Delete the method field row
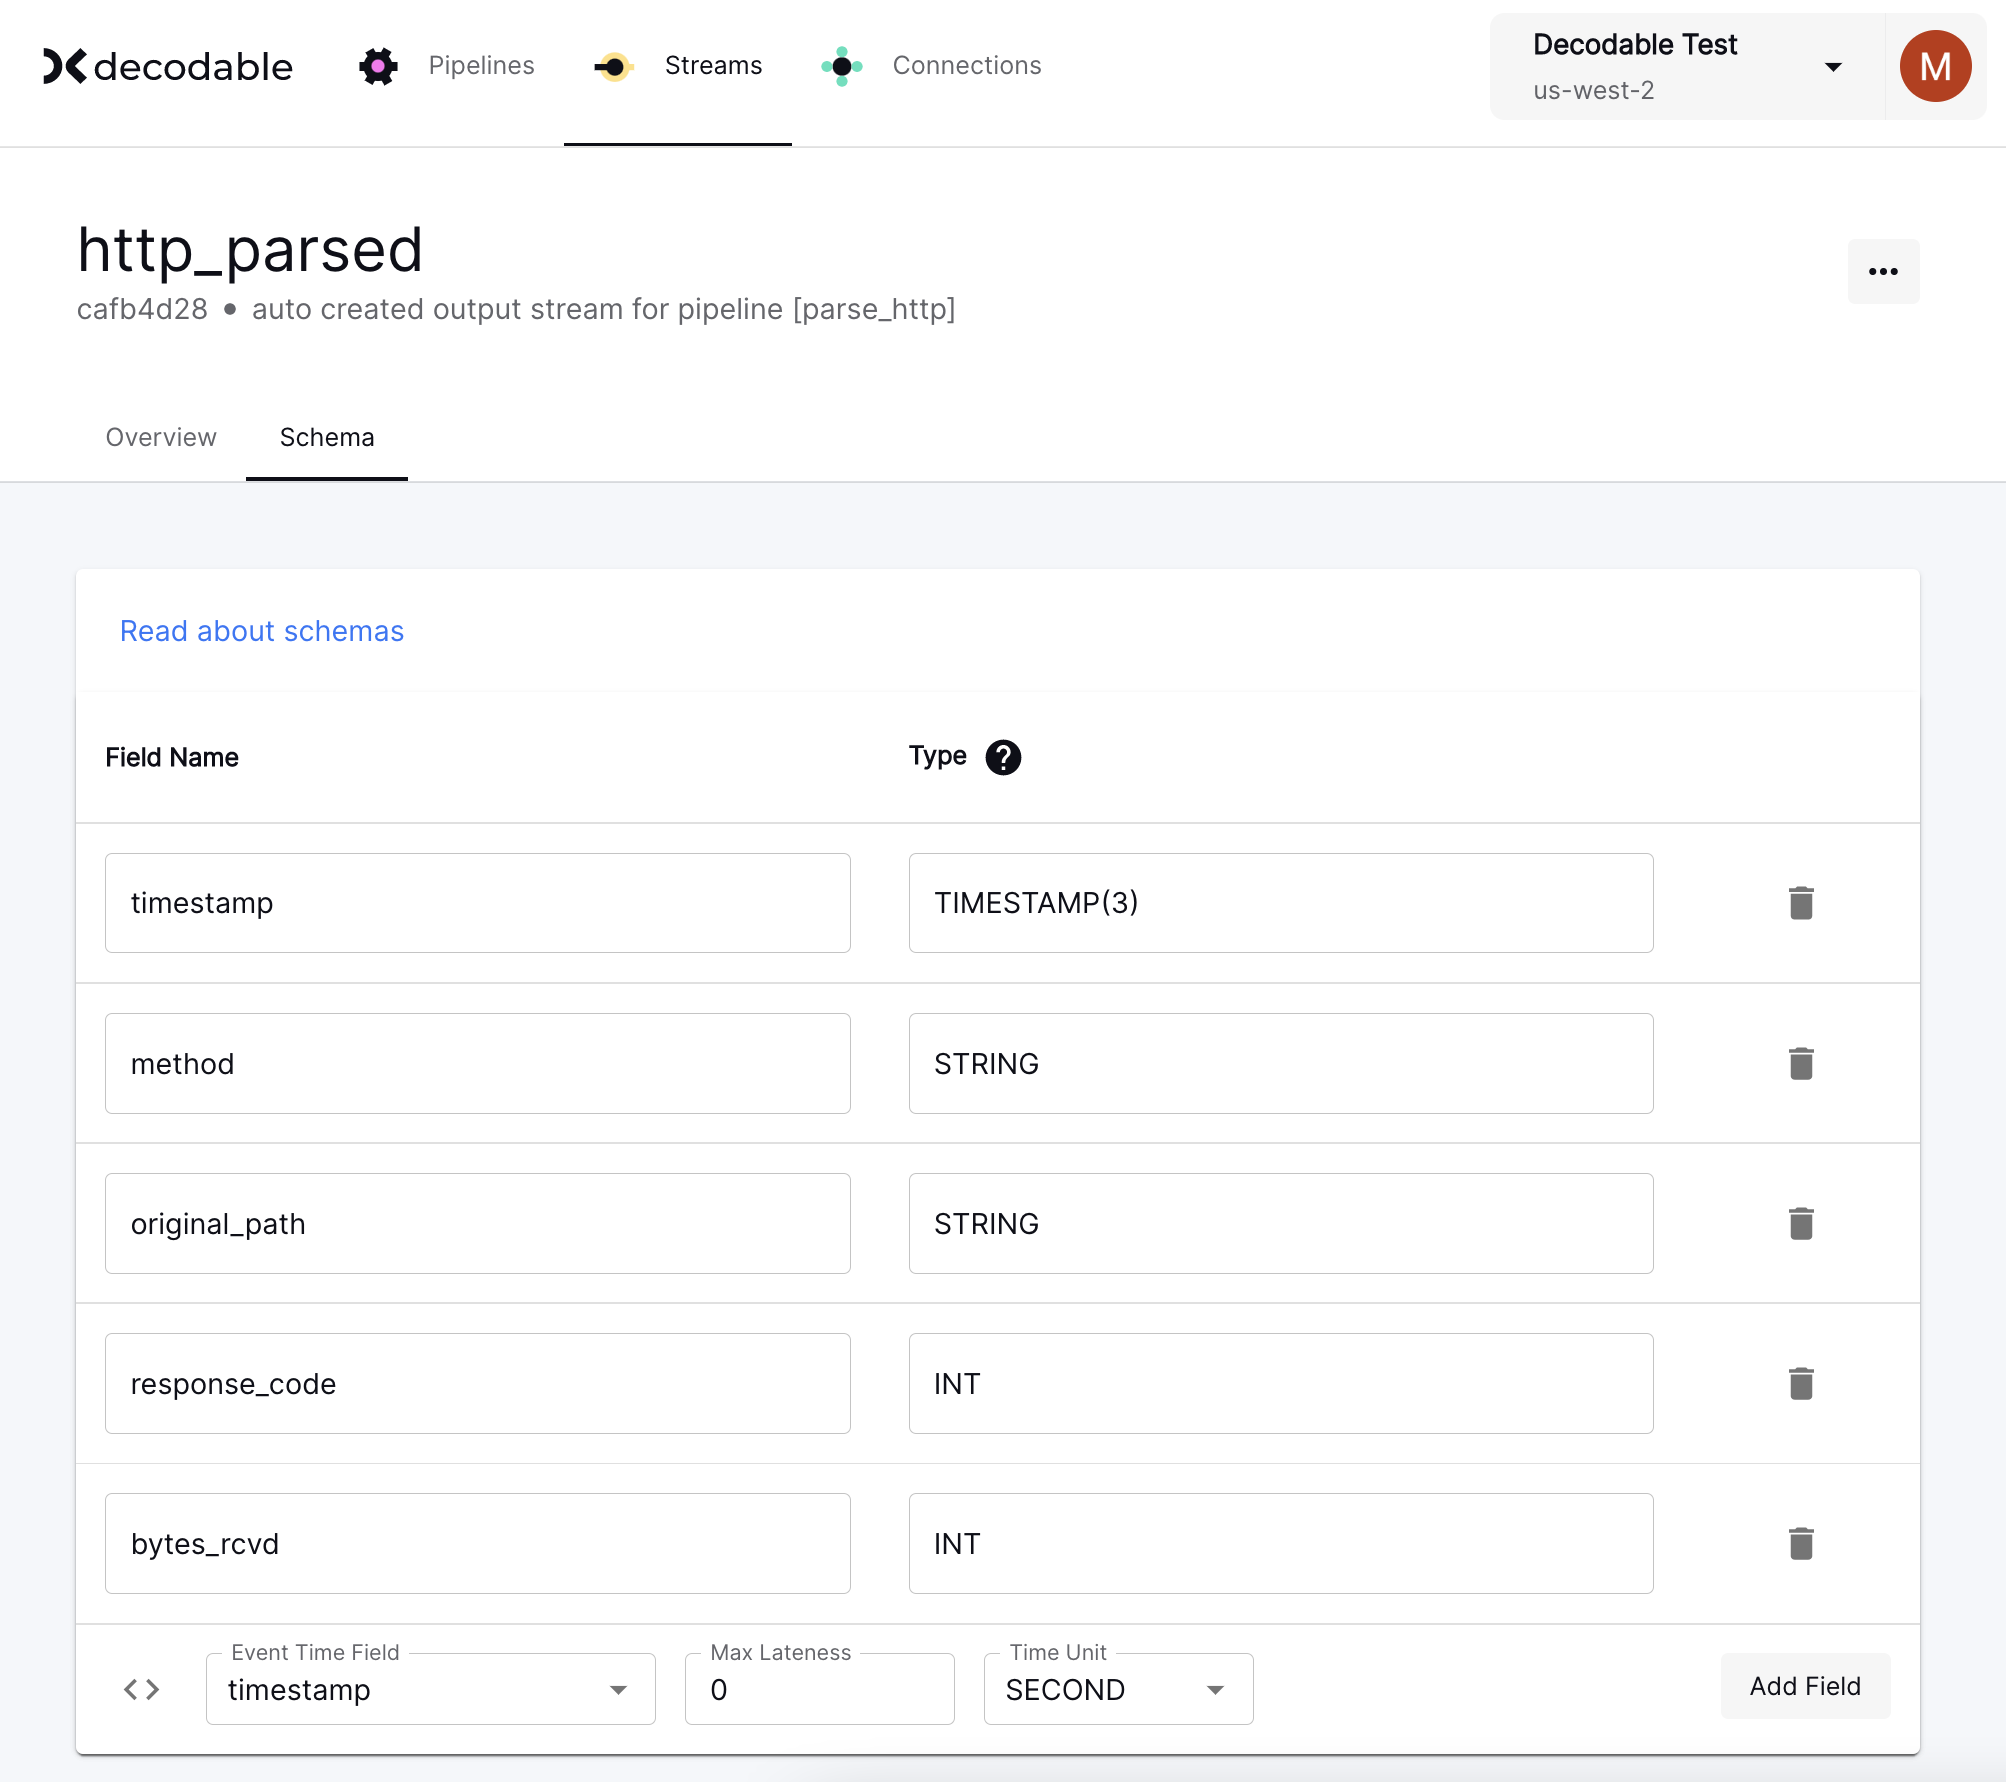The image size is (2006, 1782). click(1801, 1063)
